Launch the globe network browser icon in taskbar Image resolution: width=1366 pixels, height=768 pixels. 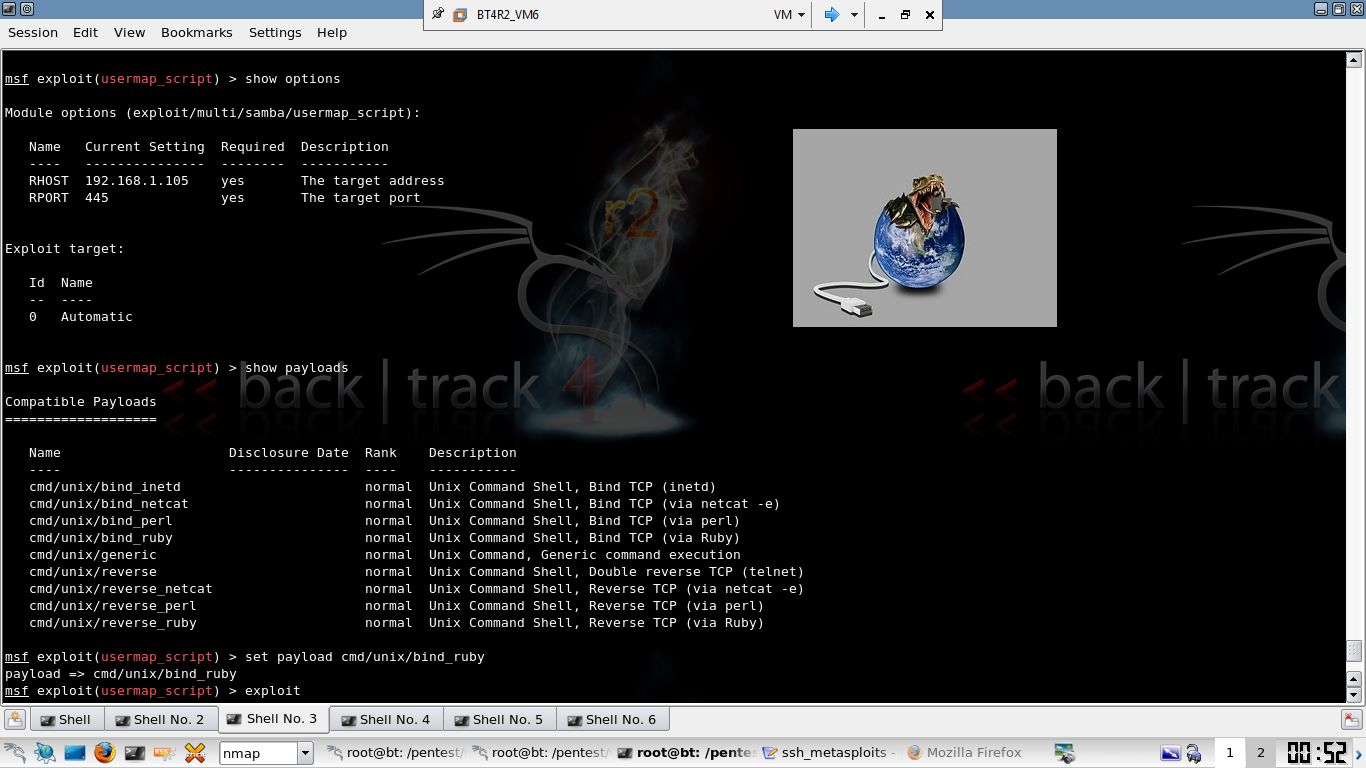pyautogui.click(x=45, y=752)
